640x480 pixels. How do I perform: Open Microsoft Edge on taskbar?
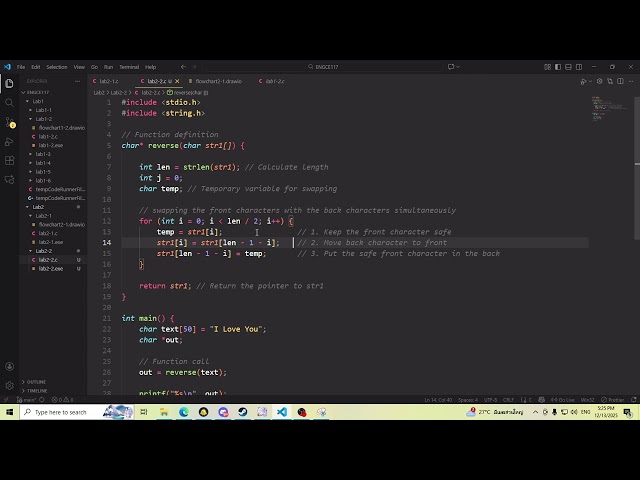pos(184,412)
